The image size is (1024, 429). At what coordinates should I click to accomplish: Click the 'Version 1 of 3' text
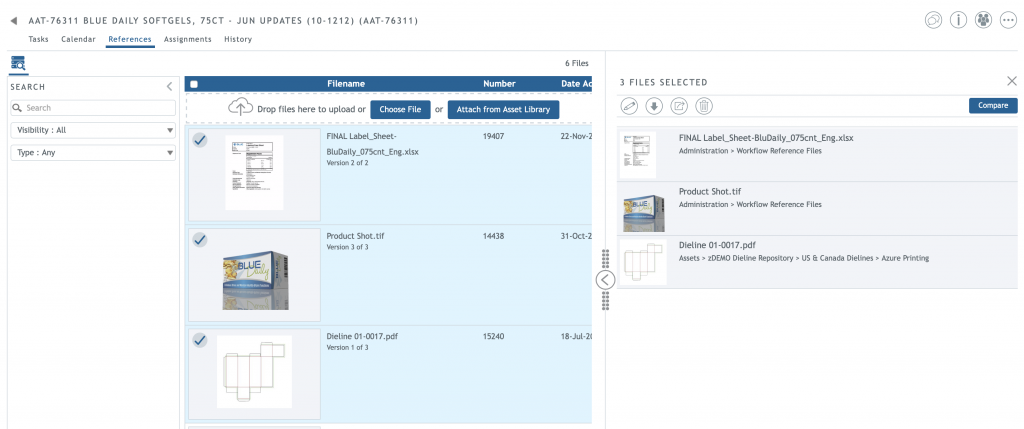347,347
